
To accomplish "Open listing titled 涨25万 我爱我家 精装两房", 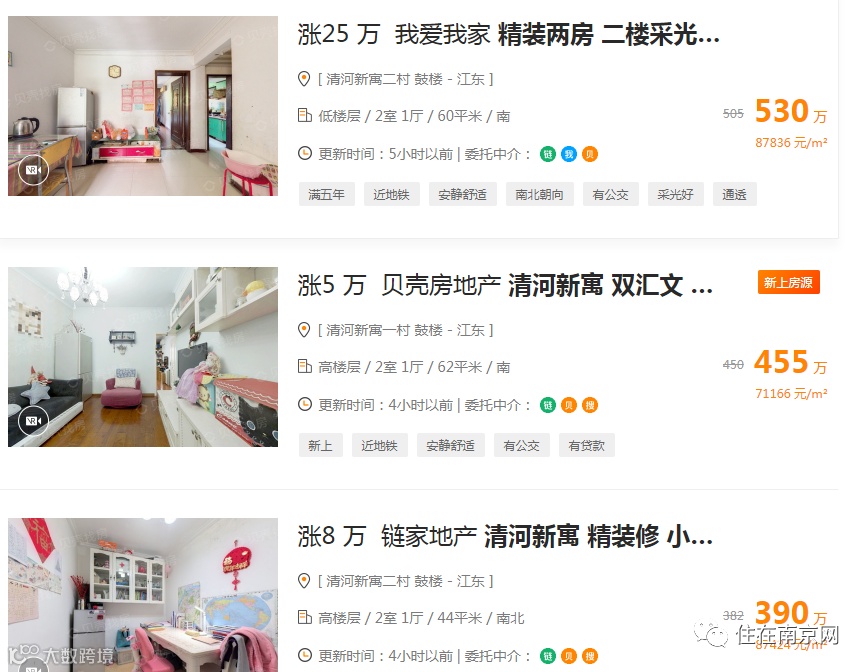I will click(x=508, y=34).
